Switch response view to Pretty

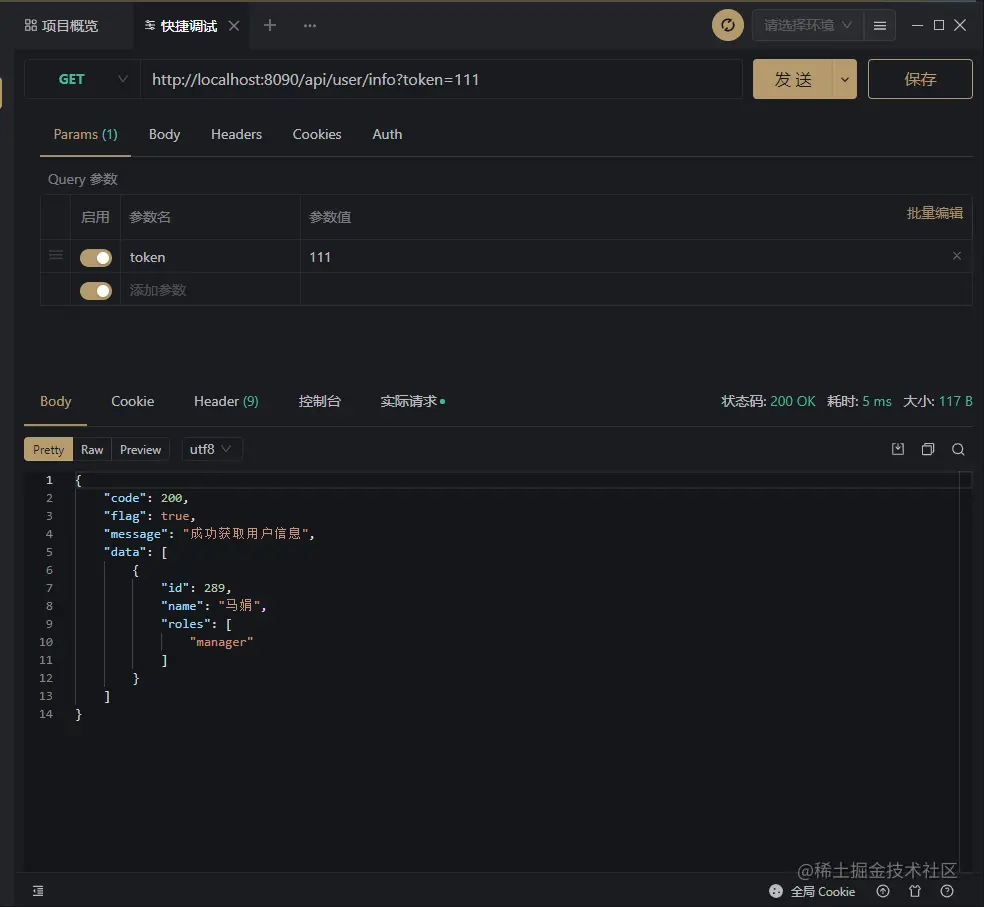coord(48,449)
